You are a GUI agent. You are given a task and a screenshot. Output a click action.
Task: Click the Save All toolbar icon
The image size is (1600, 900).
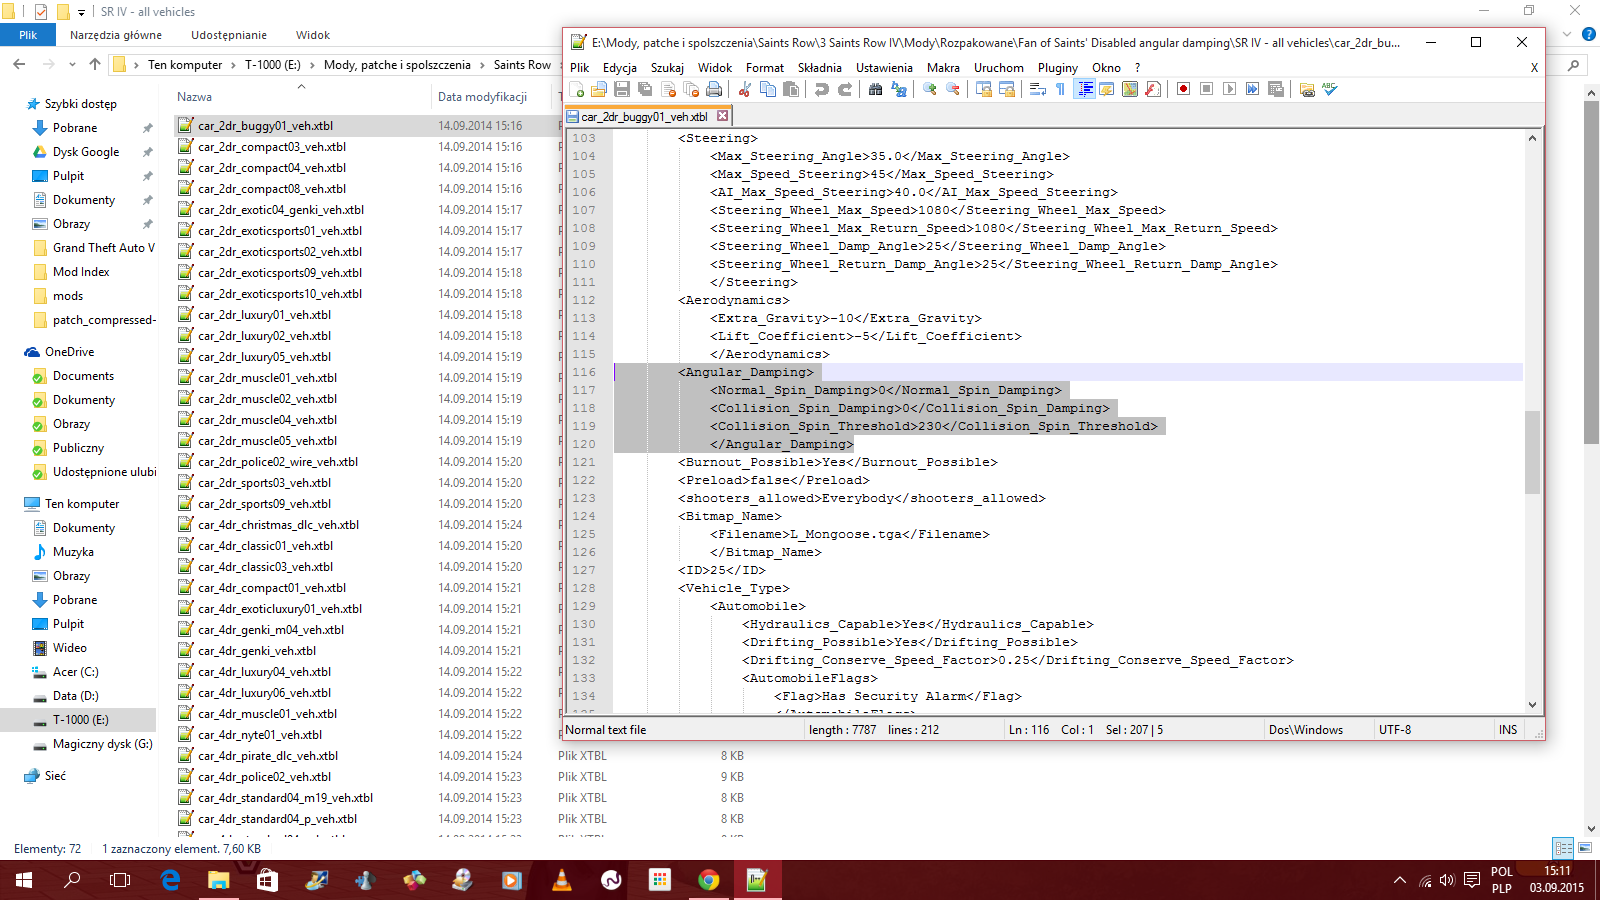[x=645, y=89]
